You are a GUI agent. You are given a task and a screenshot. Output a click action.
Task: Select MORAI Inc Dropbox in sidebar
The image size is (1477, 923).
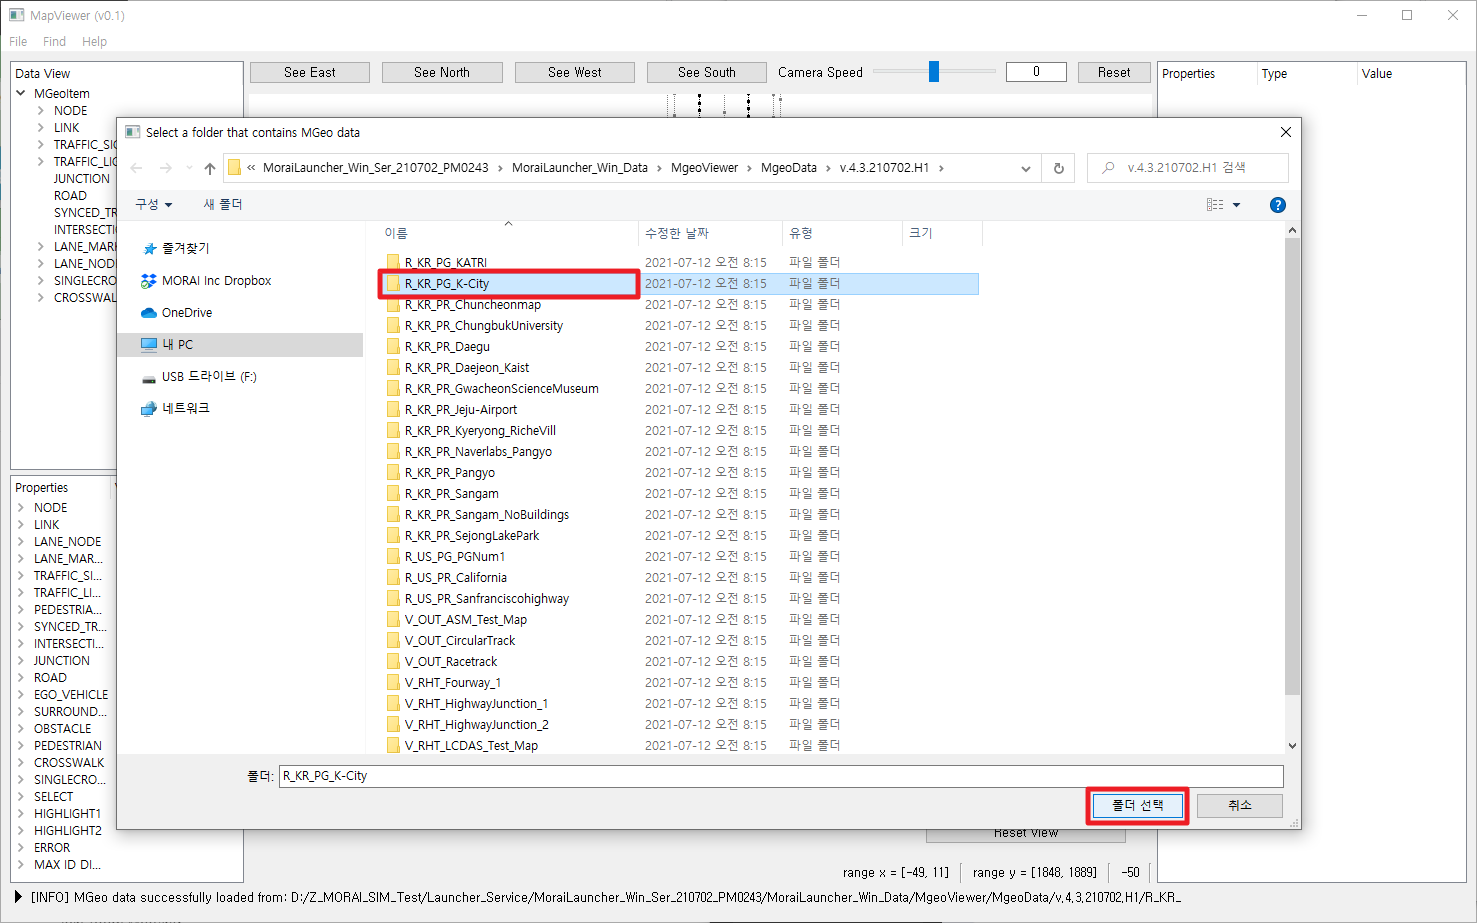(216, 281)
